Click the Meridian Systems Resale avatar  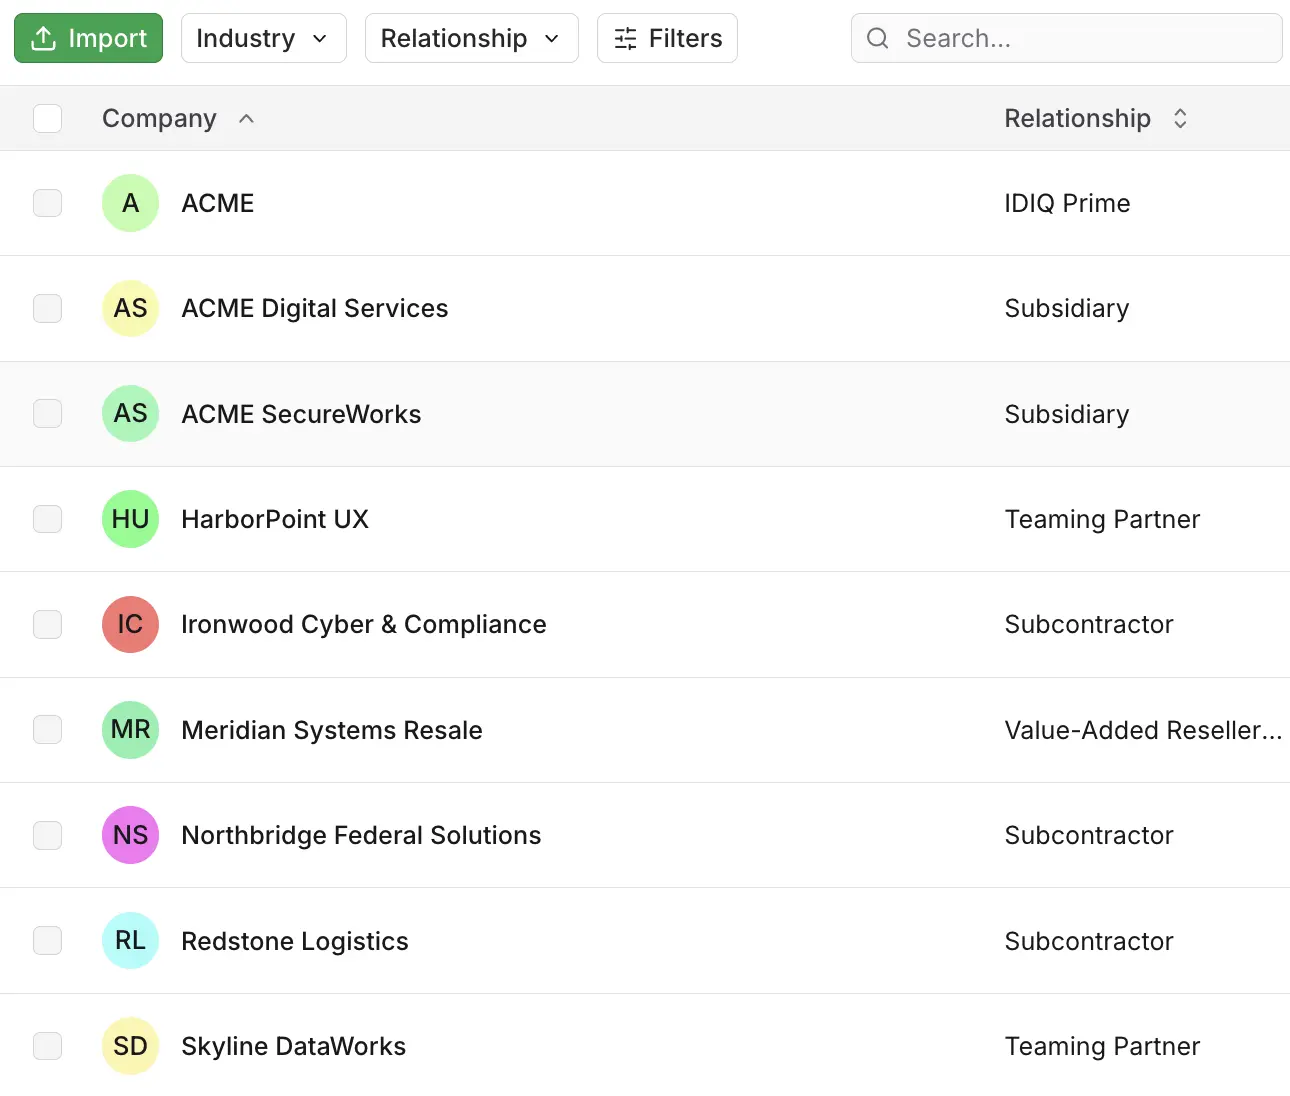[130, 730]
